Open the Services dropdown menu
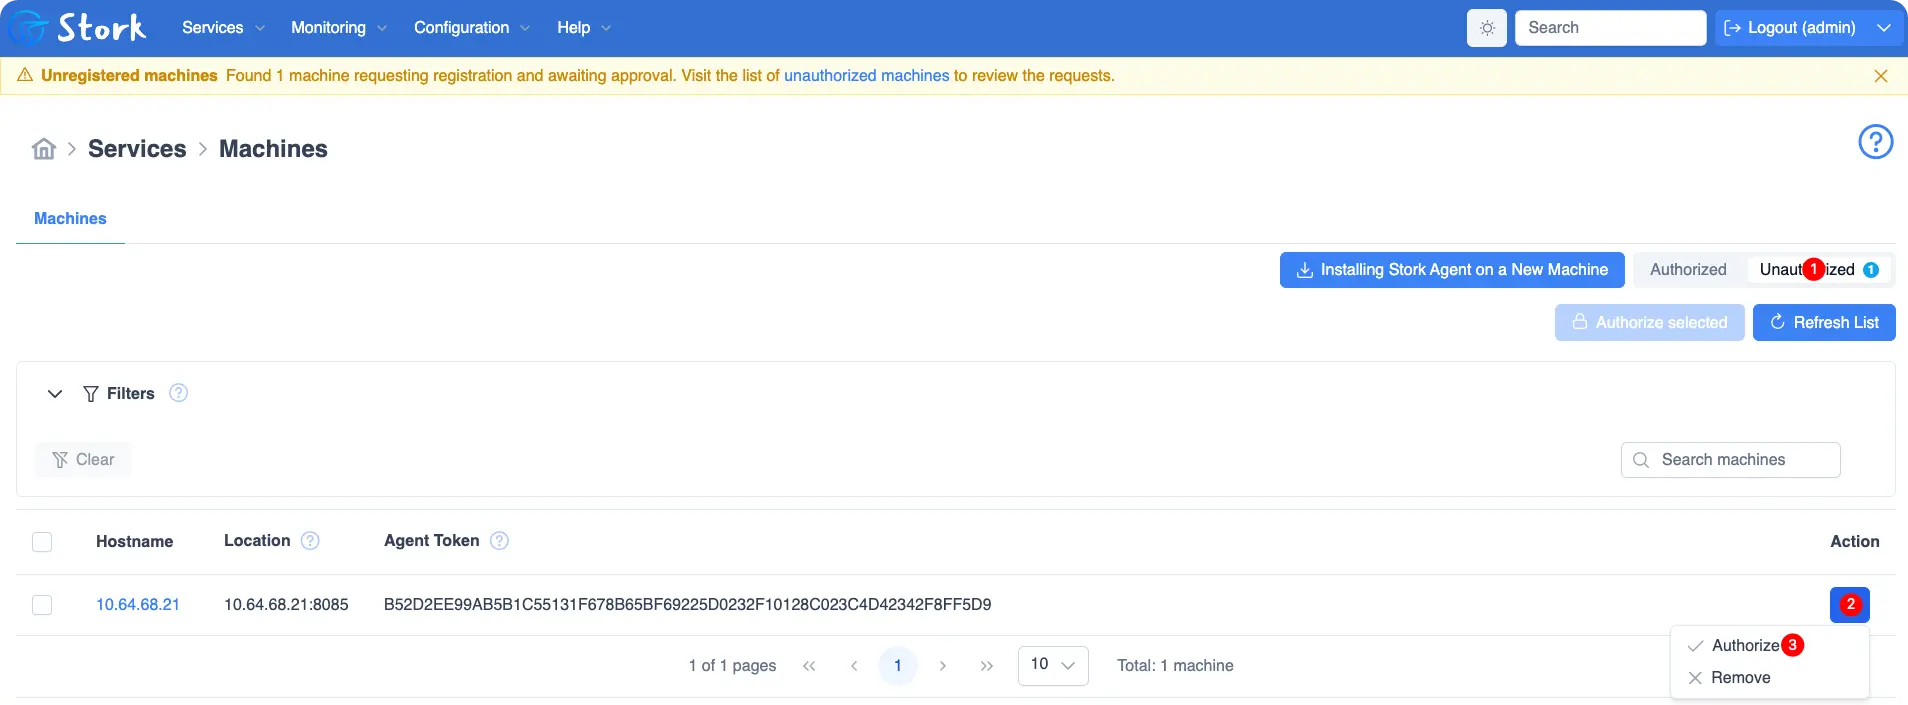 point(223,28)
